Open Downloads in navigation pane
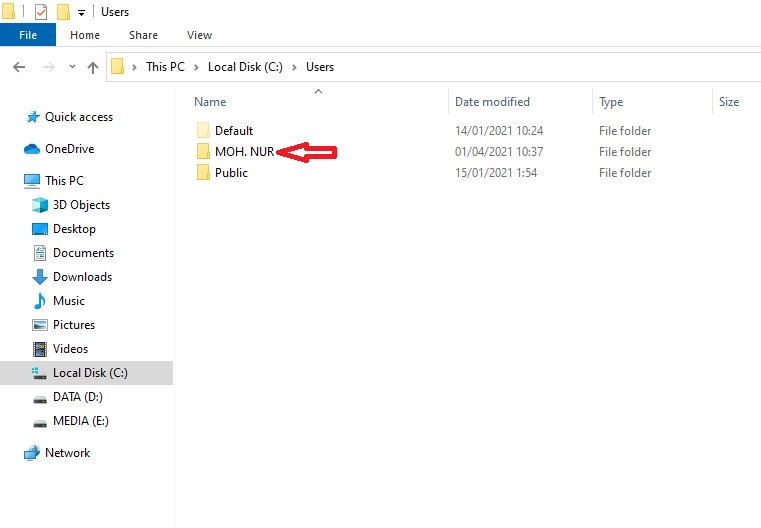 pyautogui.click(x=83, y=277)
